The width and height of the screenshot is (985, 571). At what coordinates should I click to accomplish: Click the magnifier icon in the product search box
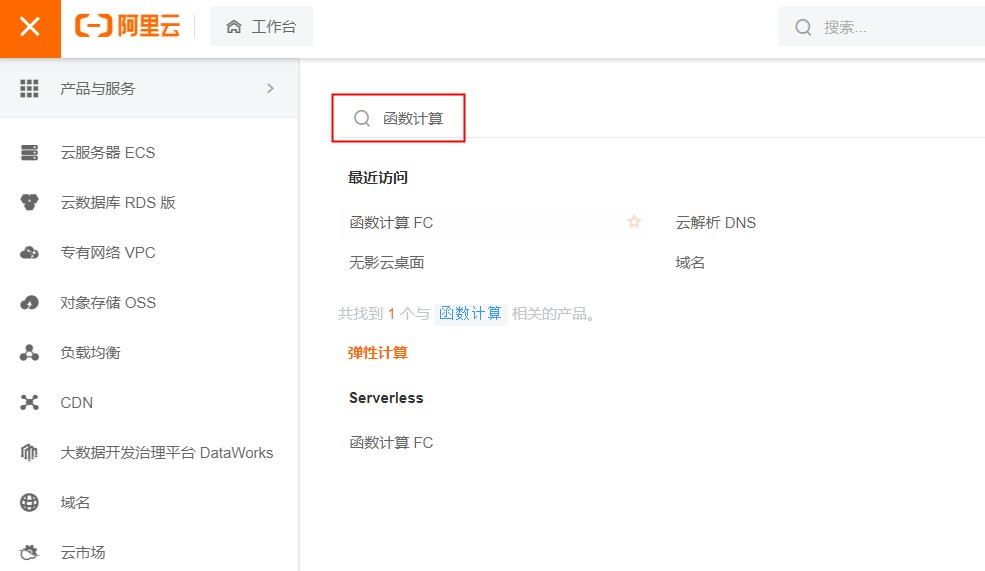point(362,118)
